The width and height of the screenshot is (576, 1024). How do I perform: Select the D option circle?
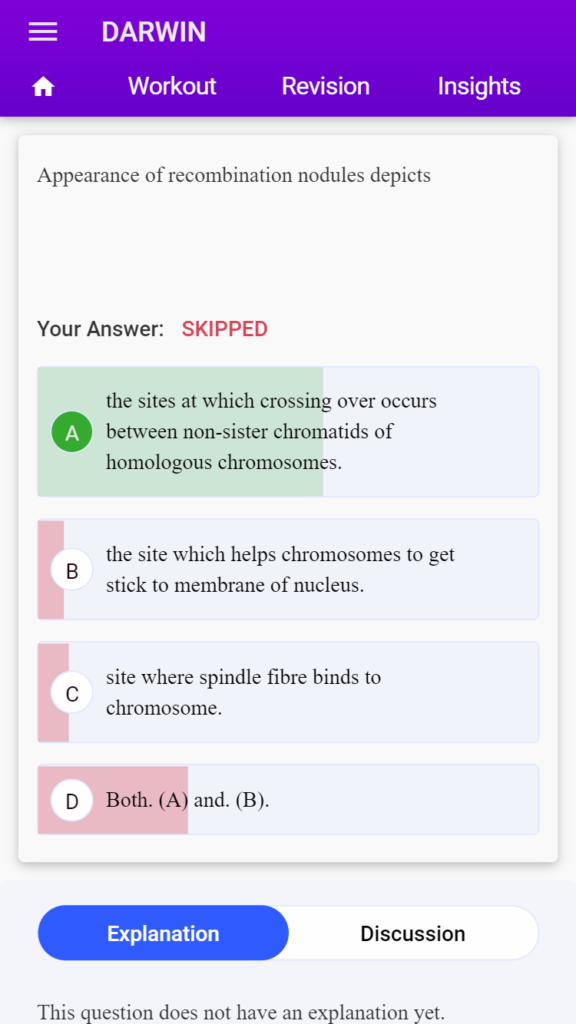[72, 800]
